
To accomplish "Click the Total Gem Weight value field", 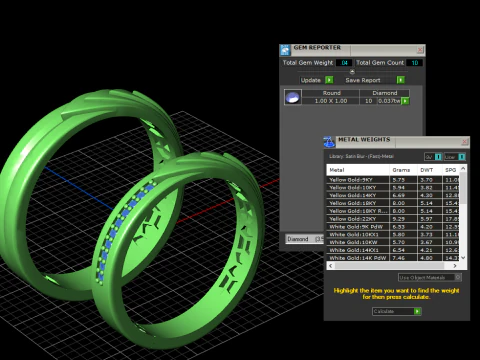I will pos(345,63).
